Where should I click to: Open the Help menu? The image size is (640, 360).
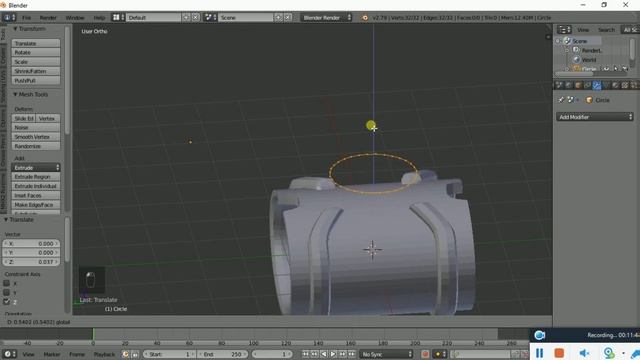pos(99,18)
